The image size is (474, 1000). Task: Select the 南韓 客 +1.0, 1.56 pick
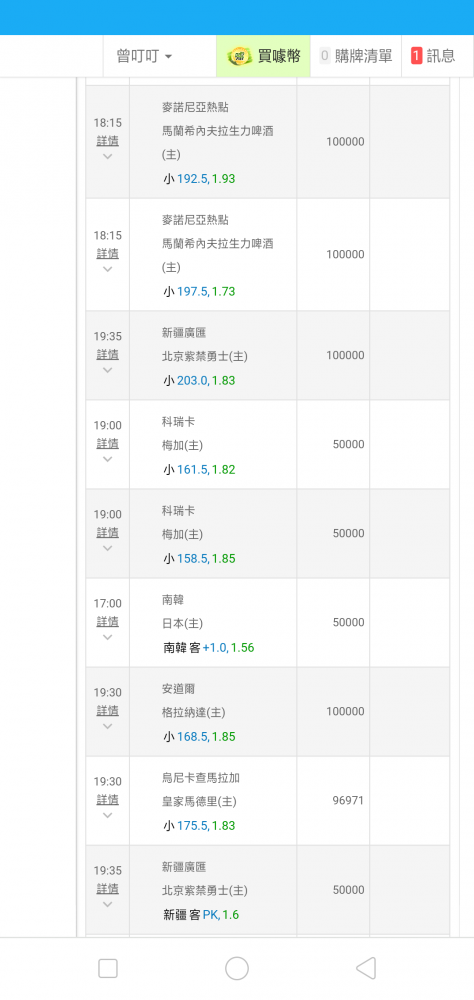(x=209, y=648)
